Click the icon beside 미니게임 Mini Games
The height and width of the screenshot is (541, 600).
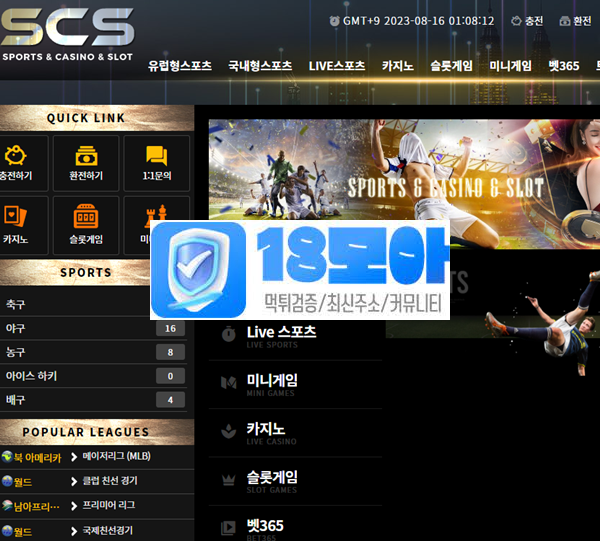click(229, 382)
